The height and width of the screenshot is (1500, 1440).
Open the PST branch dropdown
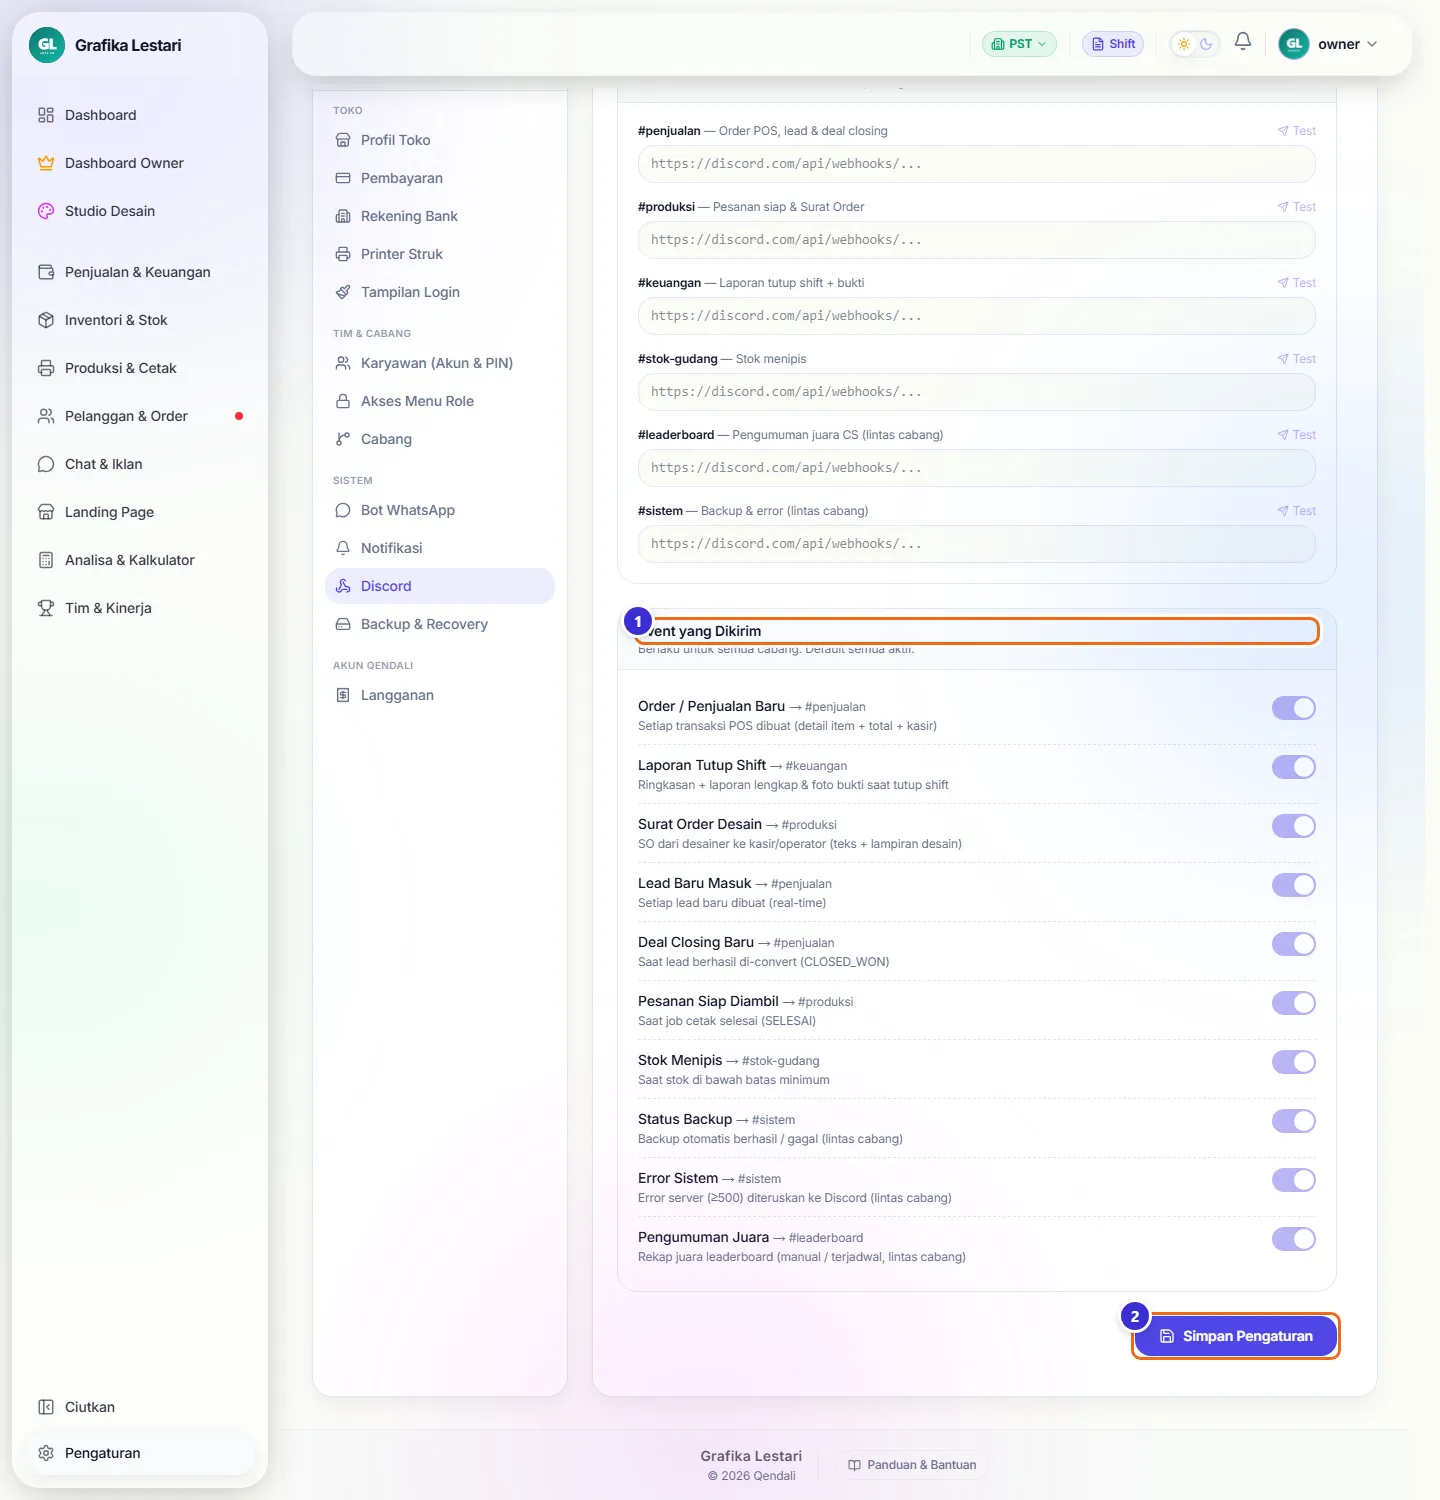pos(1019,44)
